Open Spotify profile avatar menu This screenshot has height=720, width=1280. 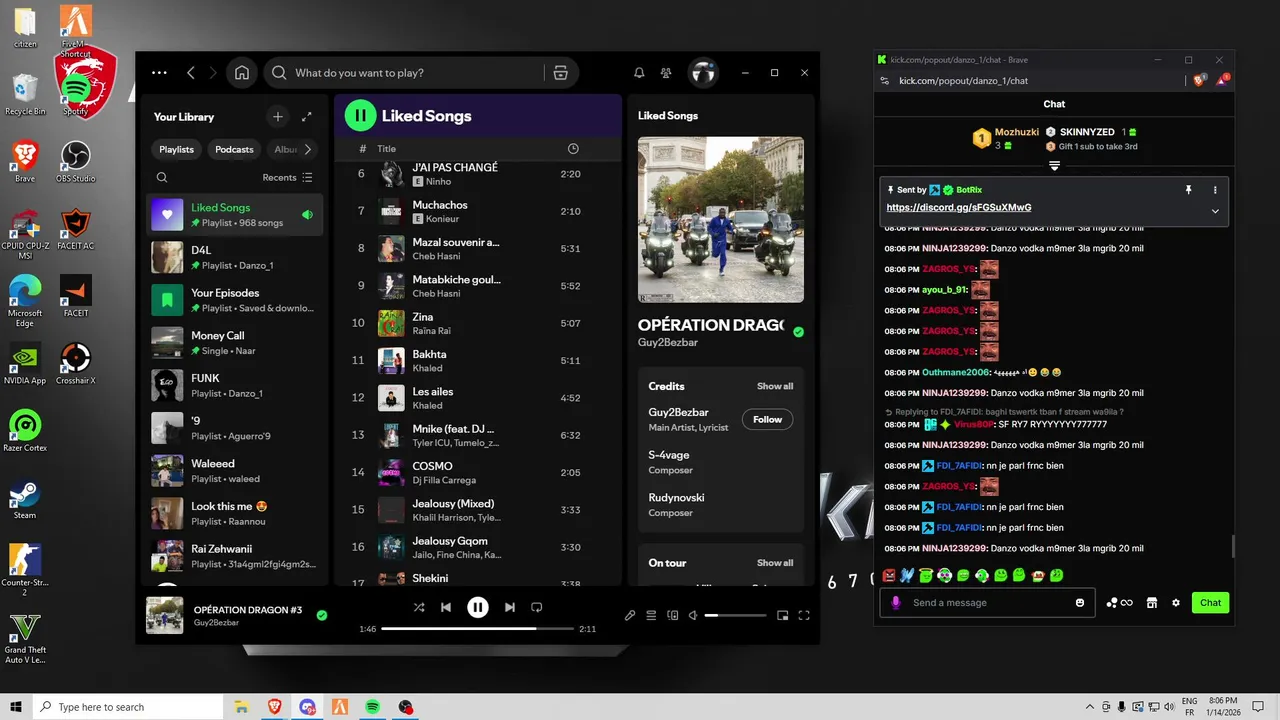[x=704, y=73]
